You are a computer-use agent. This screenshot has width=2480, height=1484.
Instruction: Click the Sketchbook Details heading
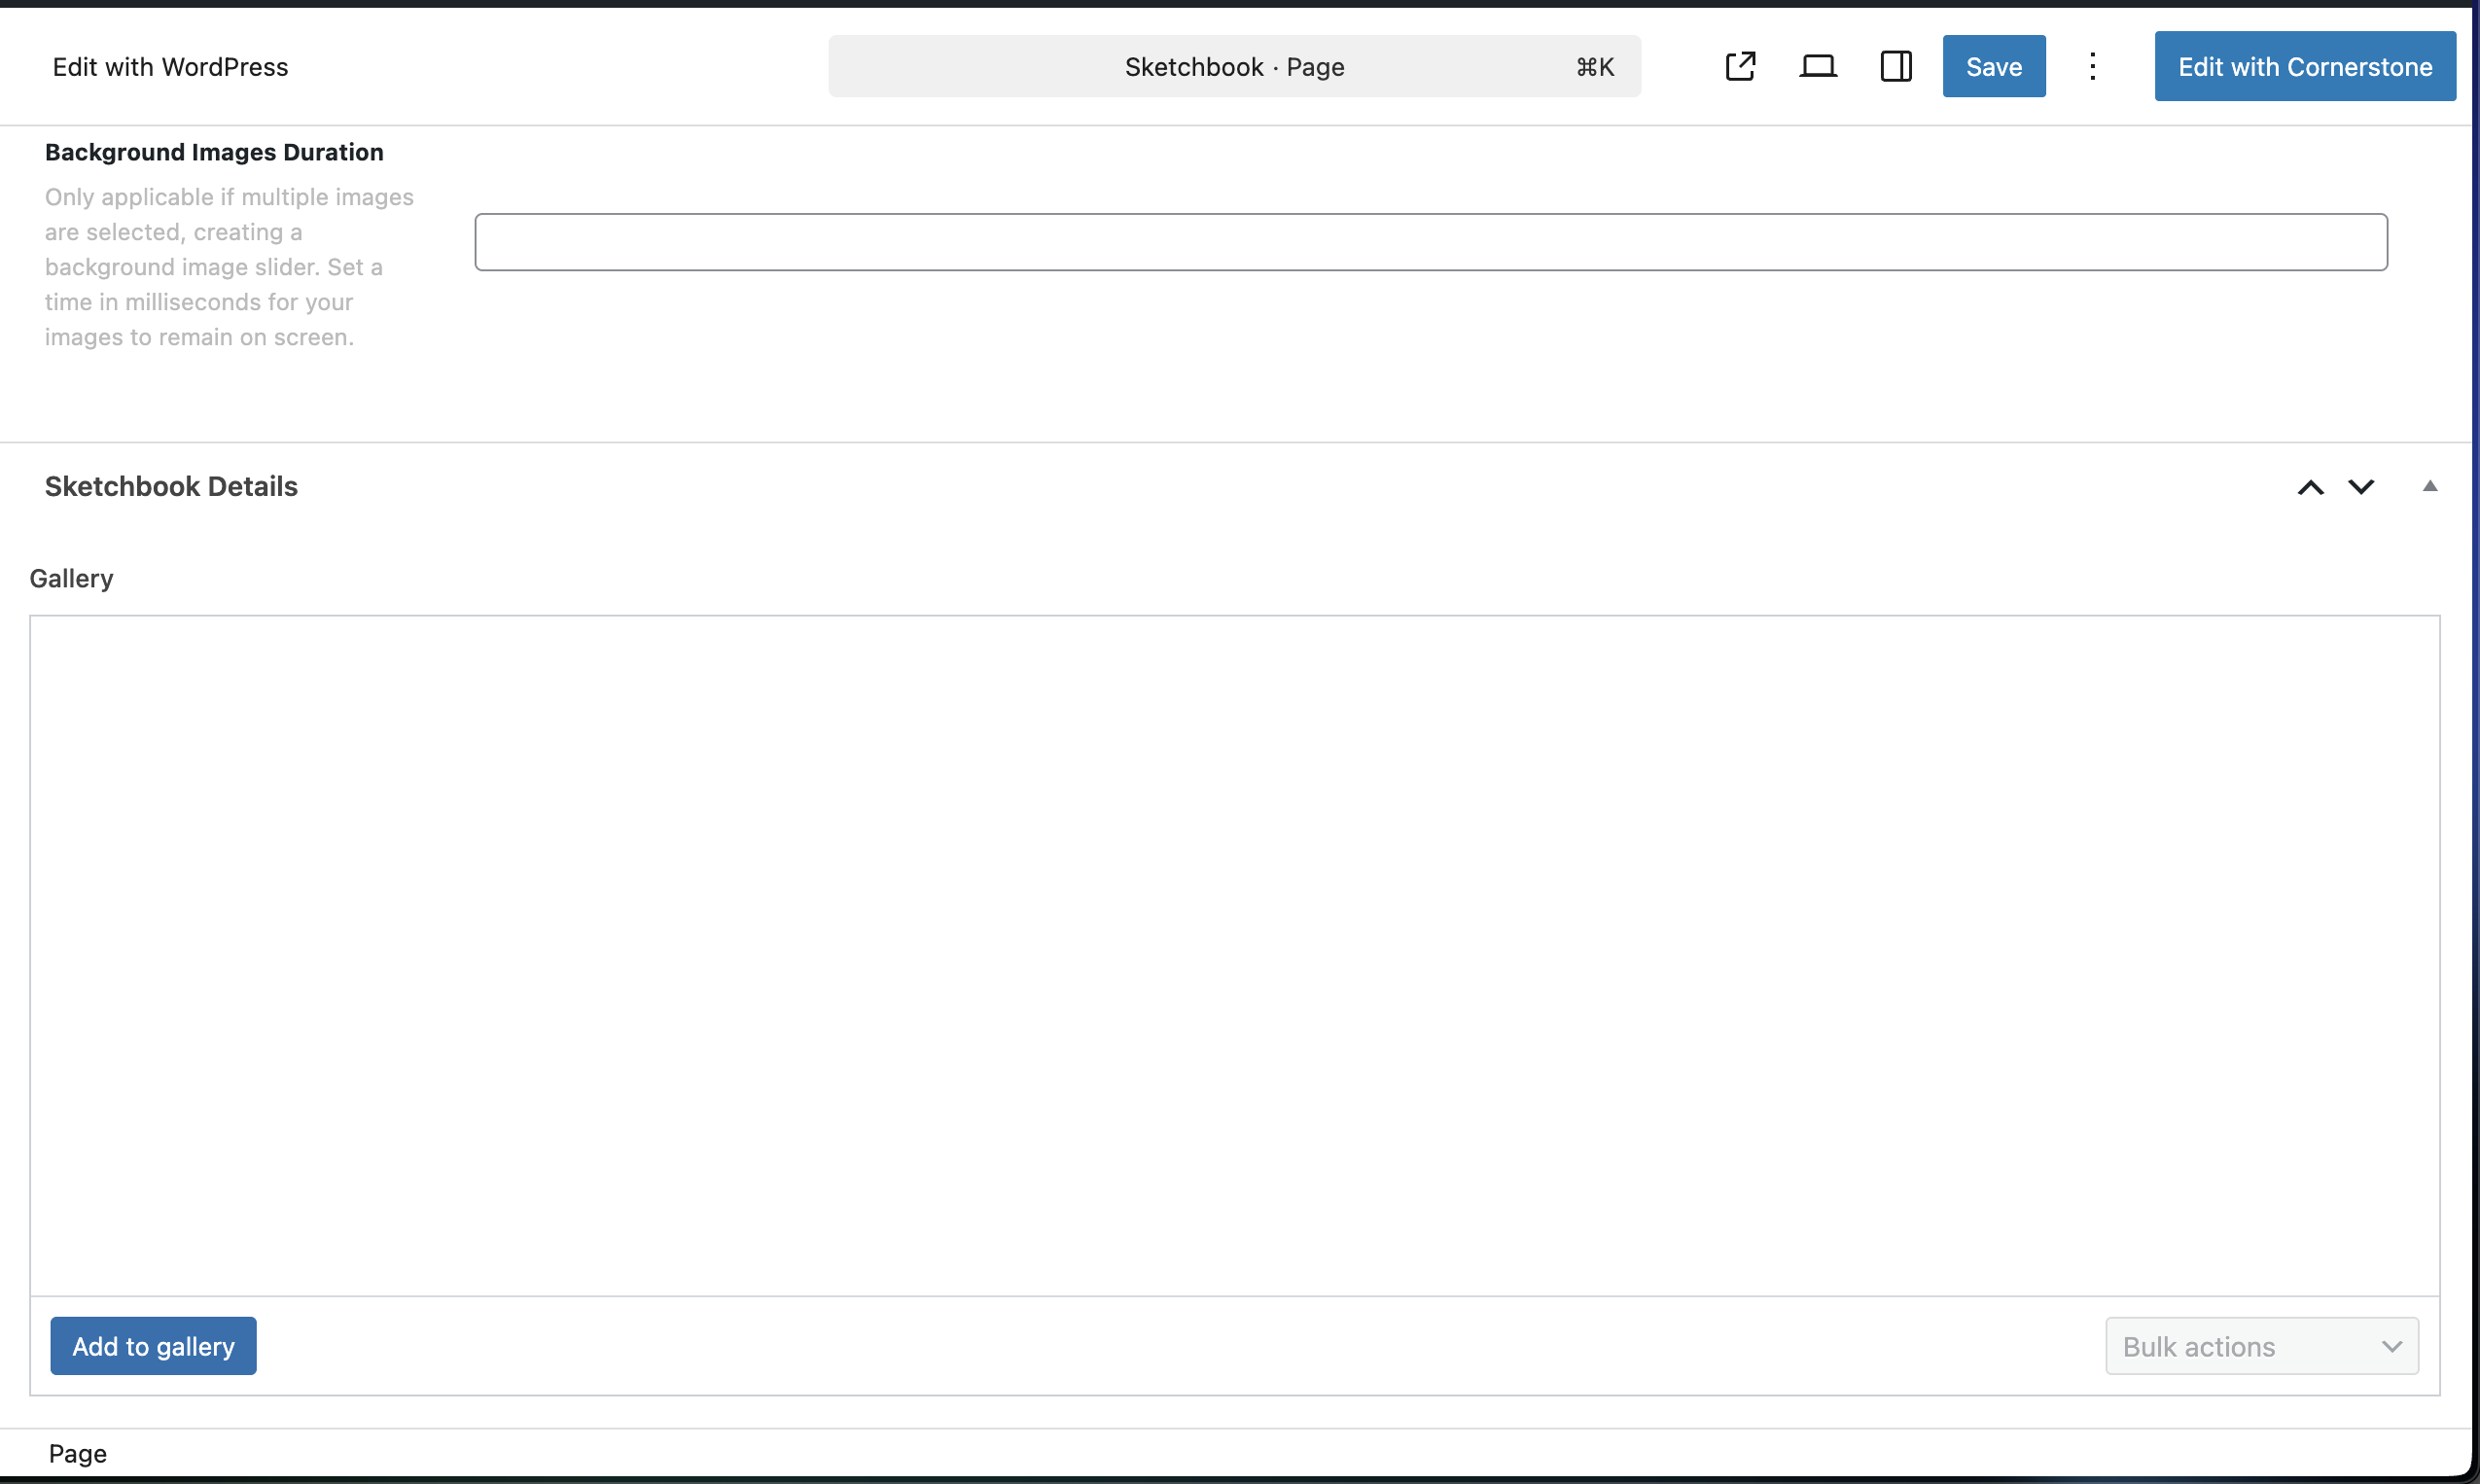(171, 486)
